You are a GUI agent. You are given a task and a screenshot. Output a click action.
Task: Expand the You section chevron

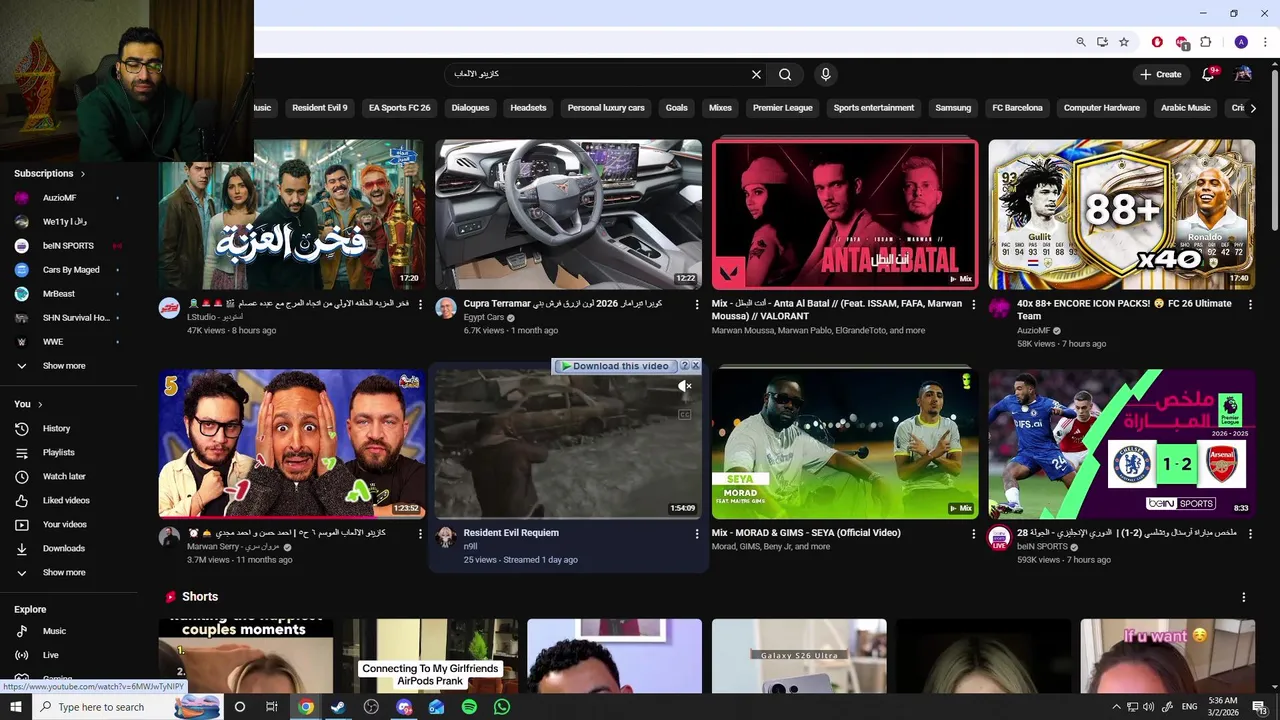[x=40, y=404]
